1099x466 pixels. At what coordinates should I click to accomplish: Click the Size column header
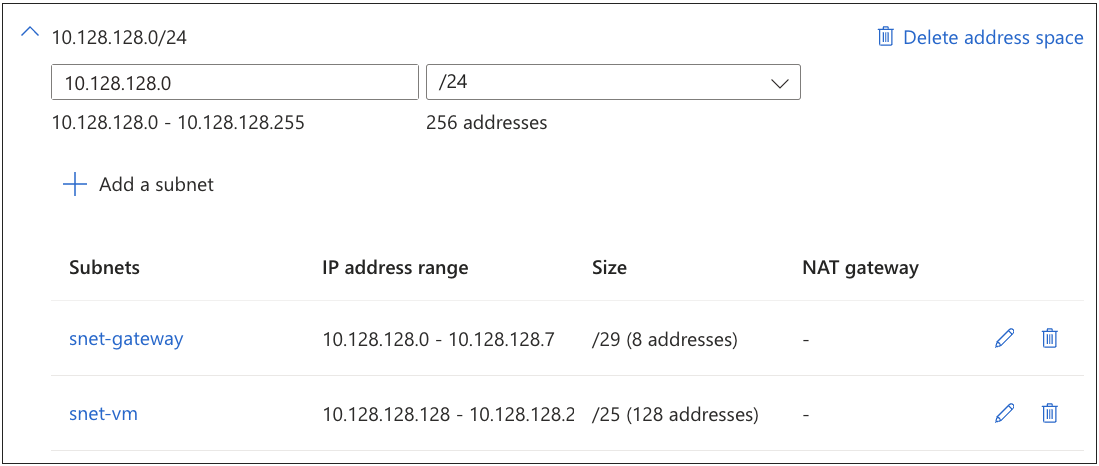pos(609,268)
